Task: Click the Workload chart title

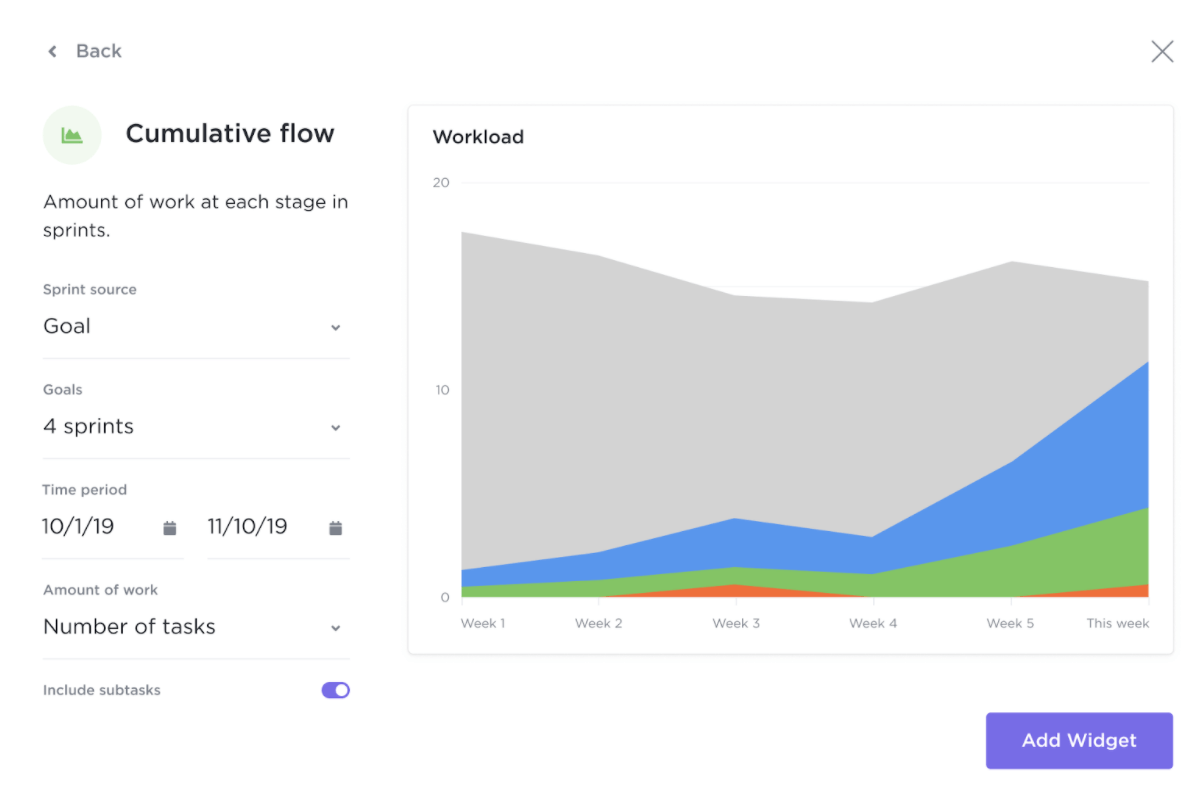Action: pyautogui.click(x=478, y=137)
